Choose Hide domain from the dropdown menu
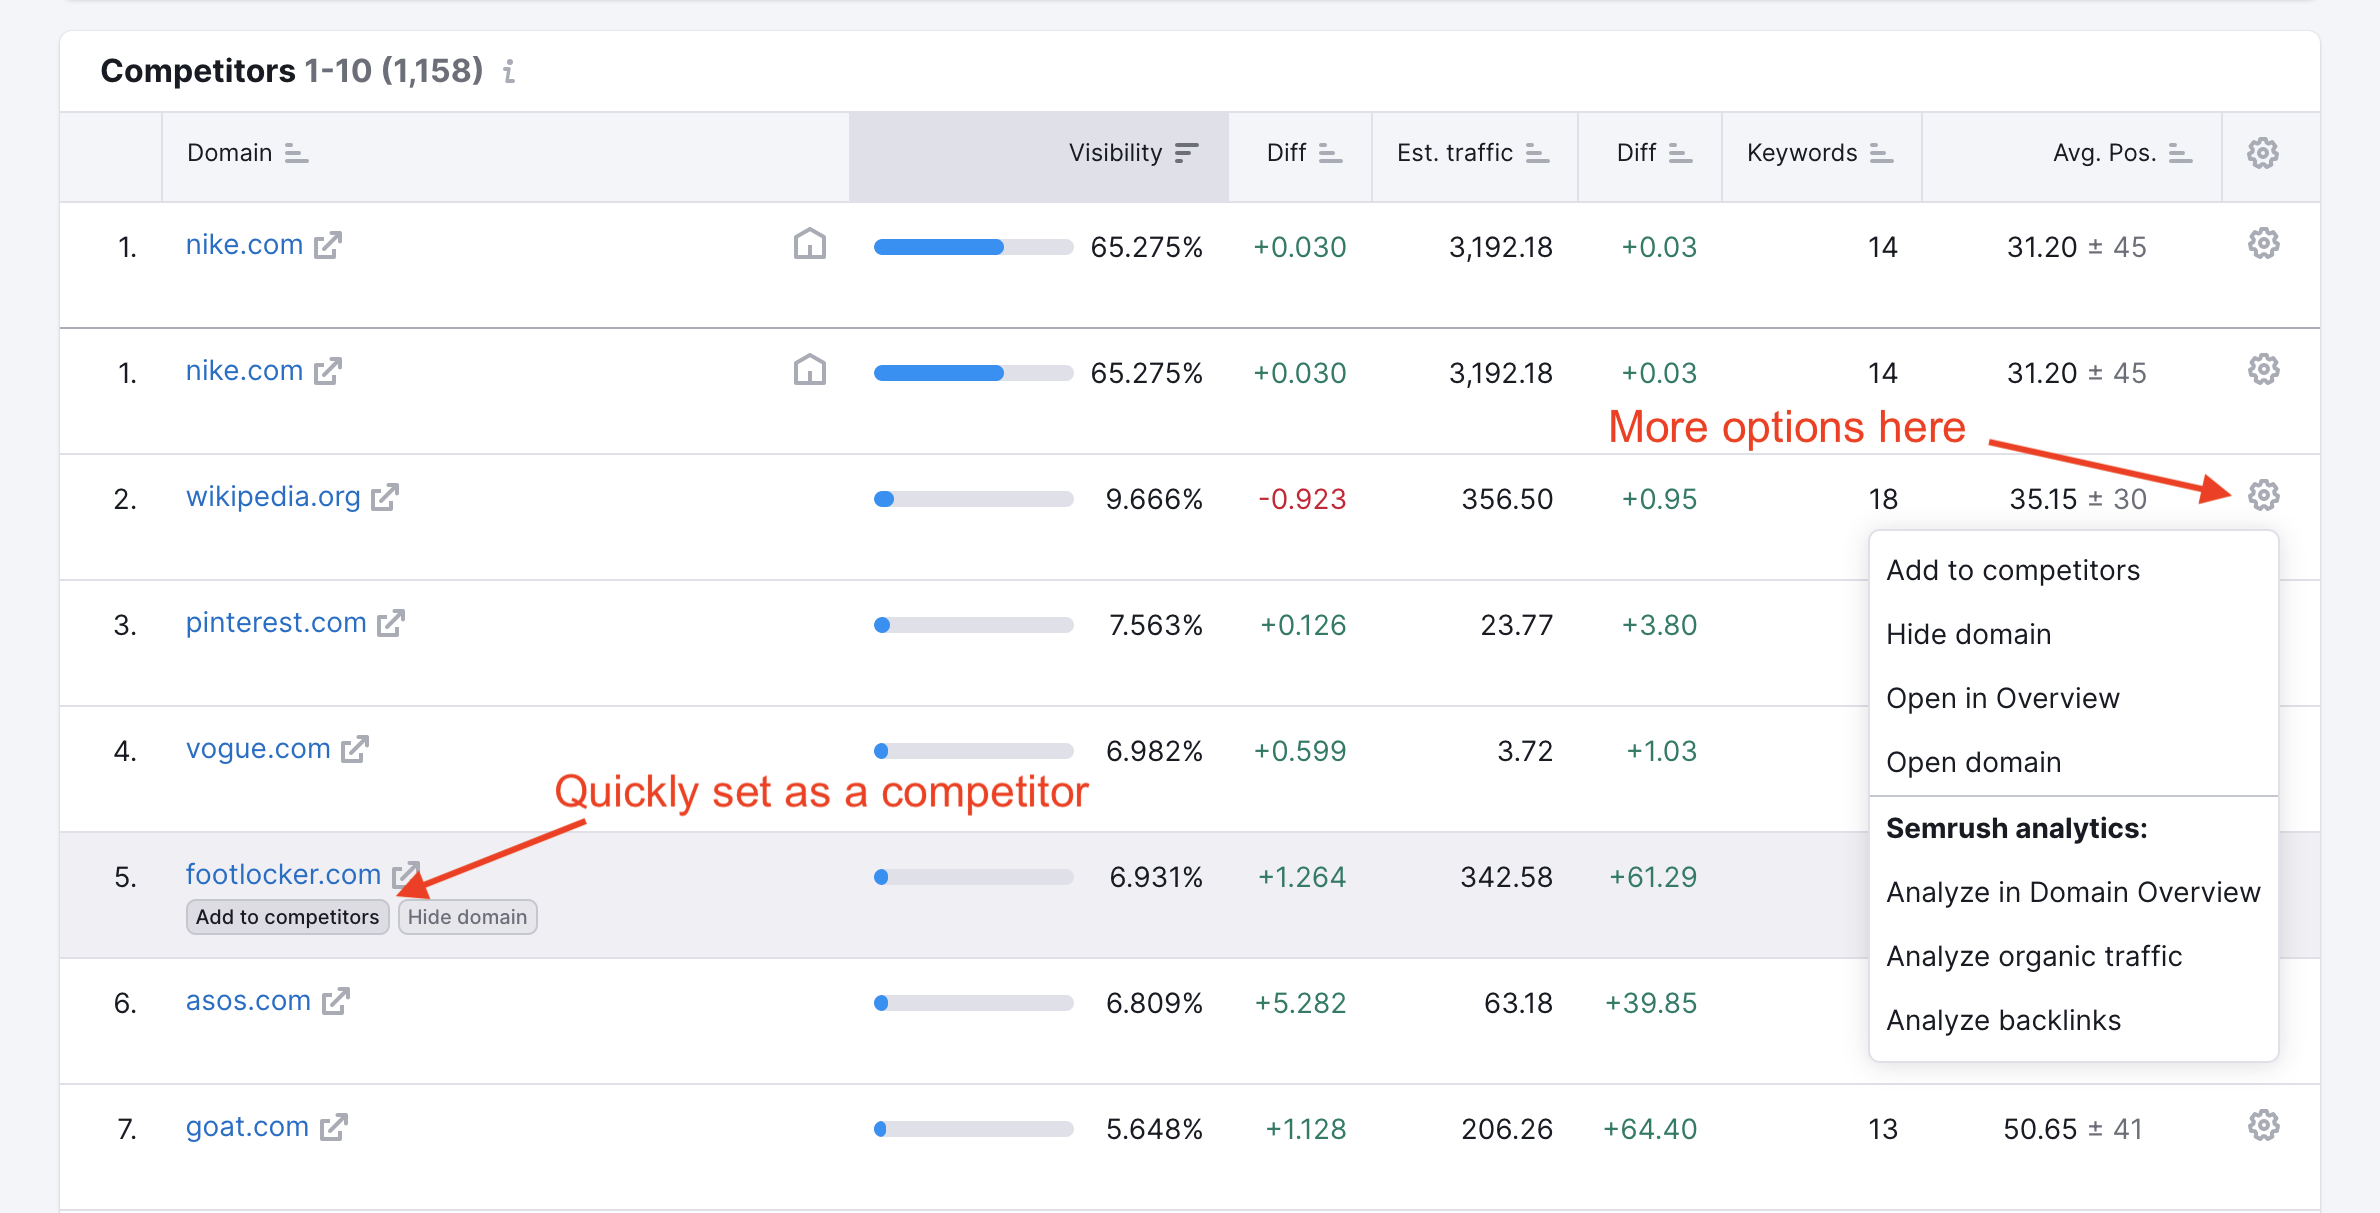Screen dimensions: 2380x1213 coord(1968,634)
